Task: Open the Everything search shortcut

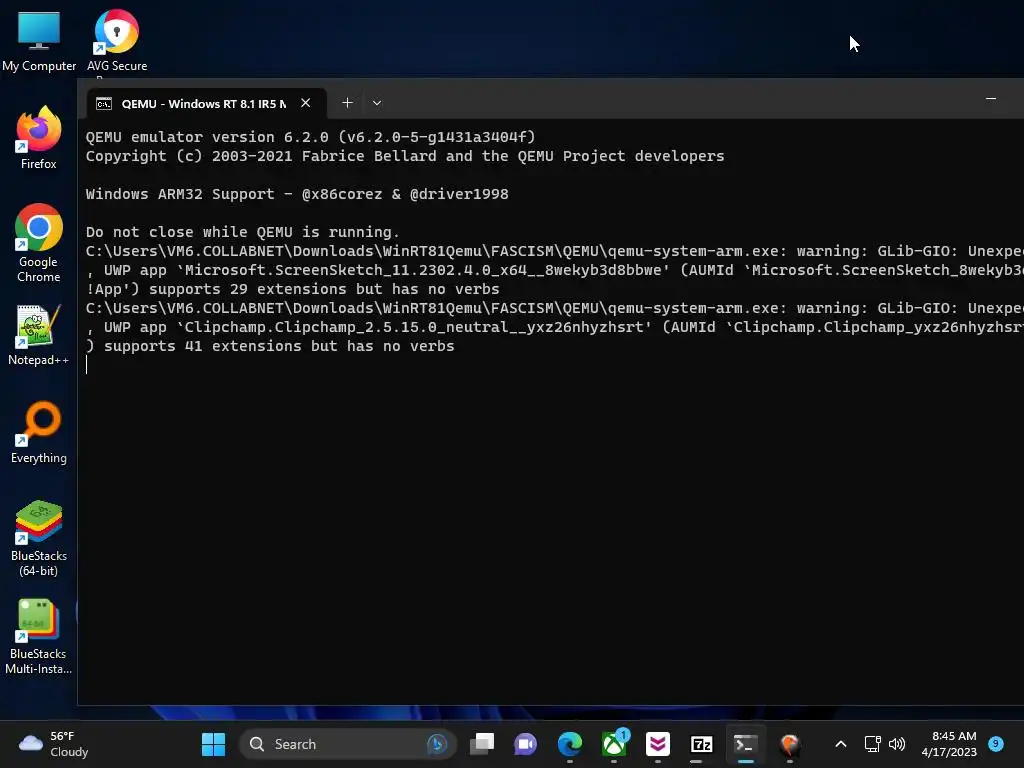Action: coord(39,432)
